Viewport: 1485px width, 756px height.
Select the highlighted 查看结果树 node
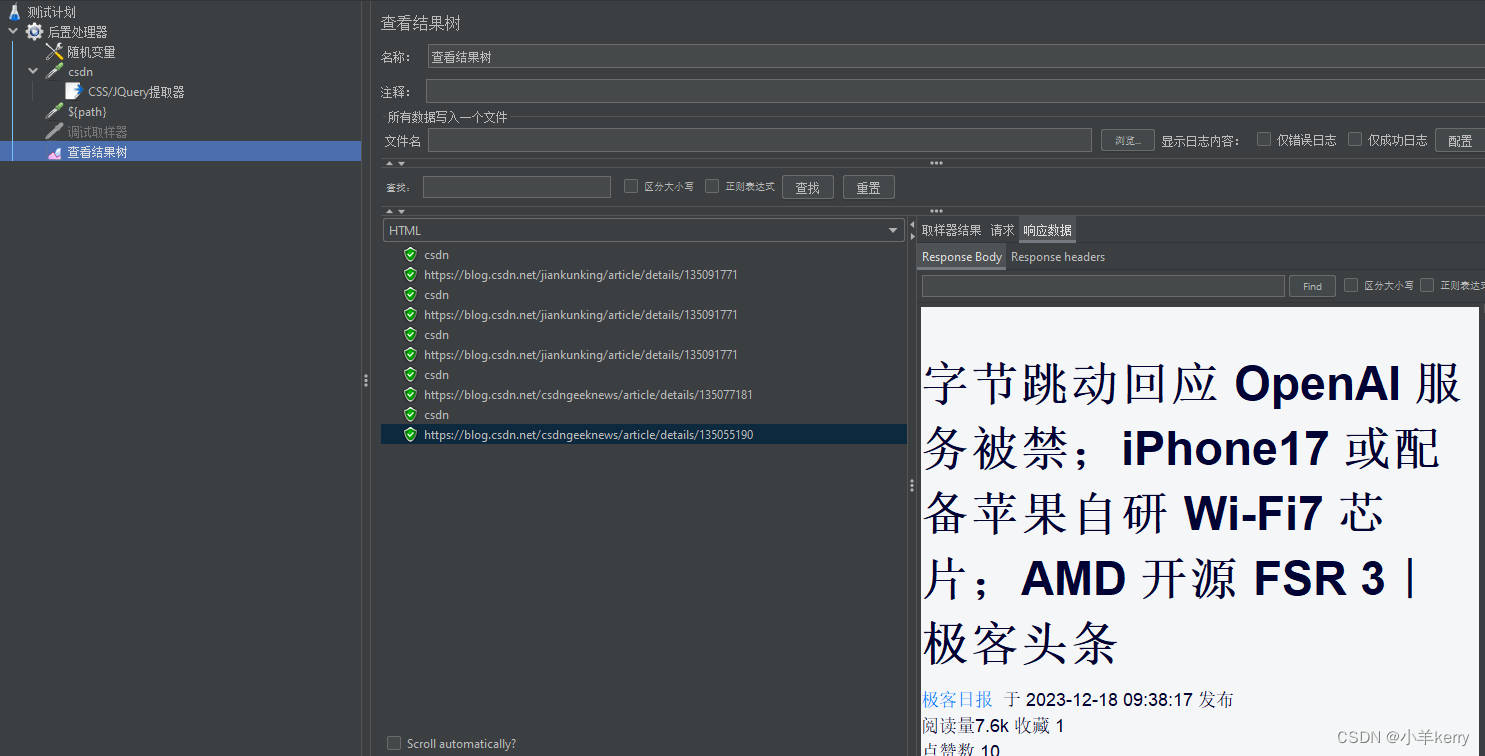point(97,152)
